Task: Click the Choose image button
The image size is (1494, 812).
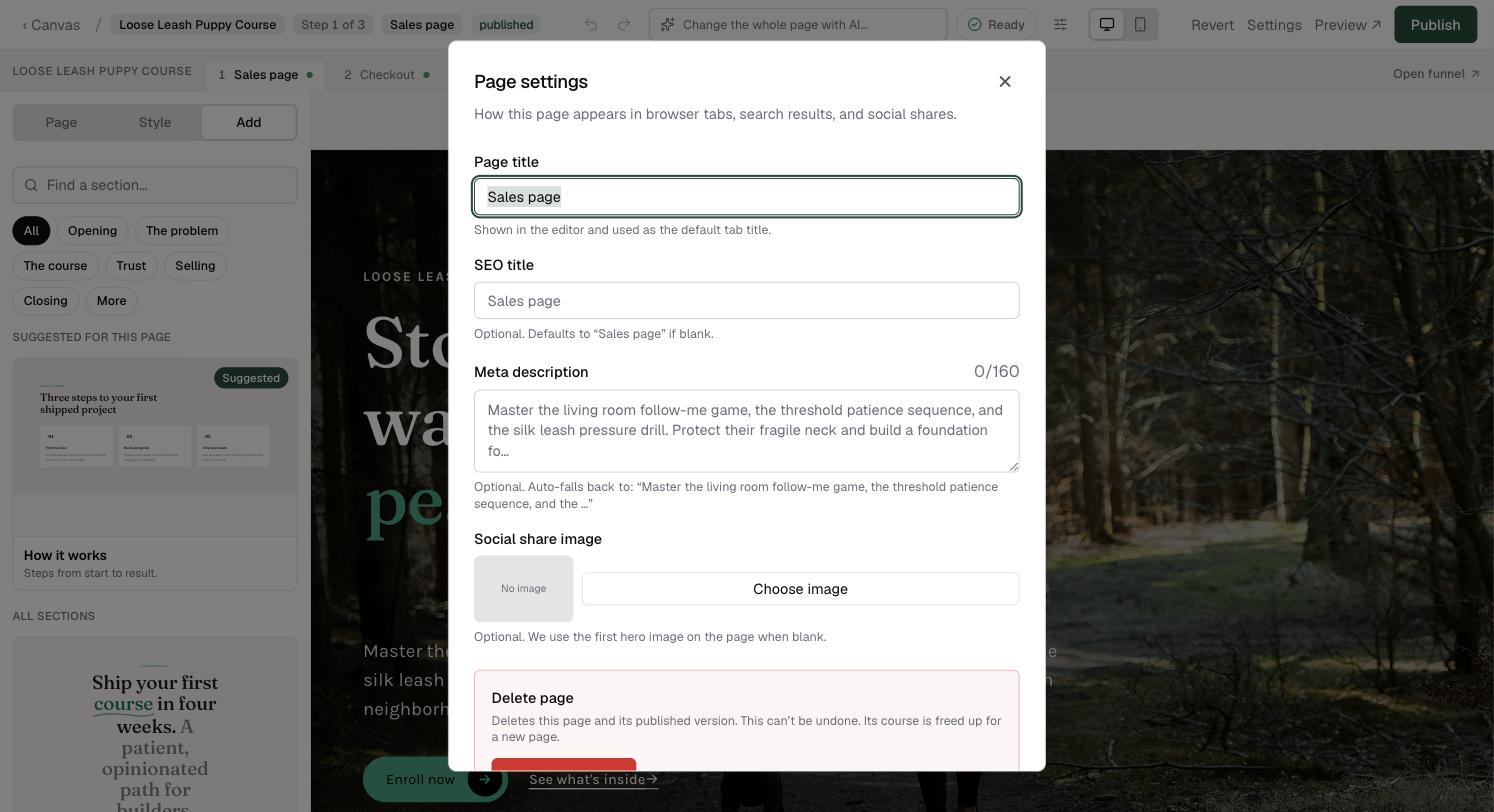Action: coord(800,589)
